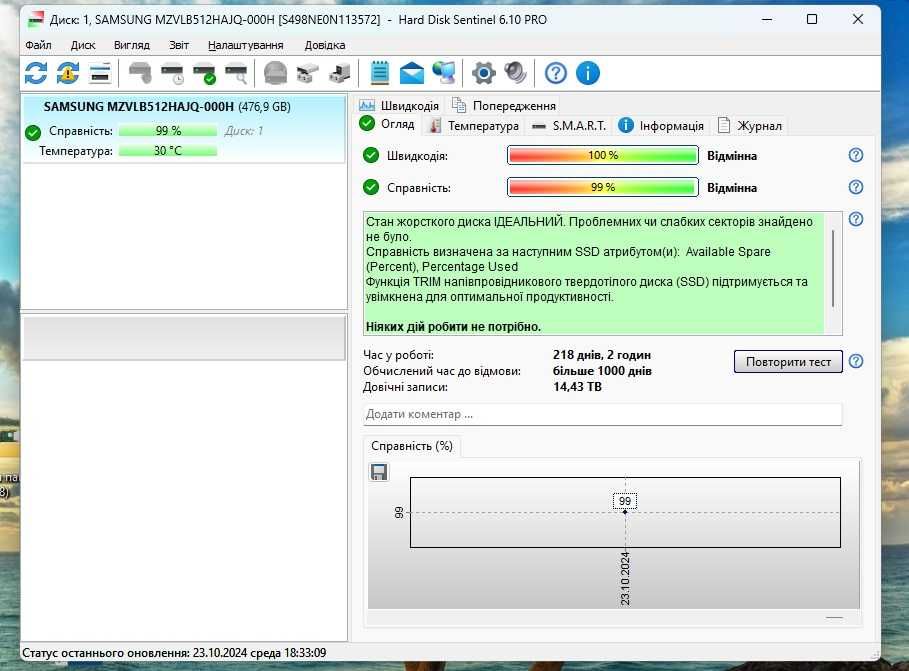Select the Огляд tab
Screen dimensions: 909x671
[387, 124]
